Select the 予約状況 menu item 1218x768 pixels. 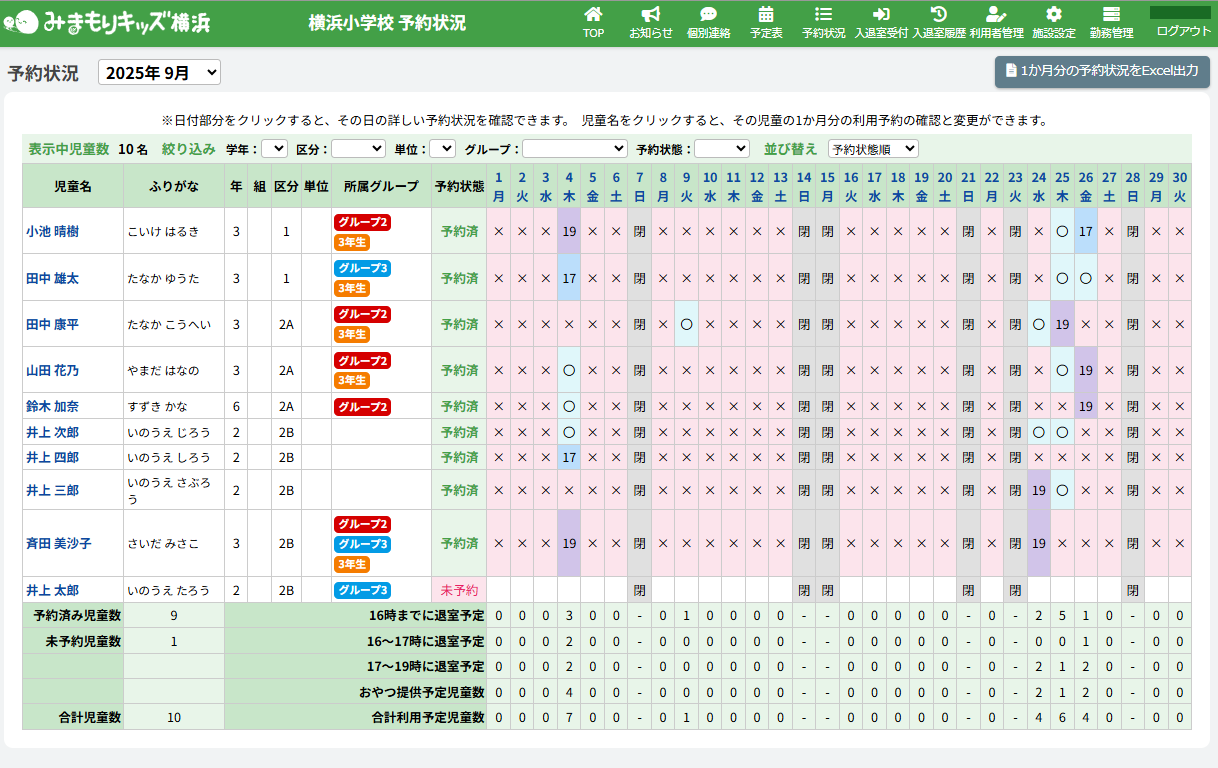click(x=823, y=22)
